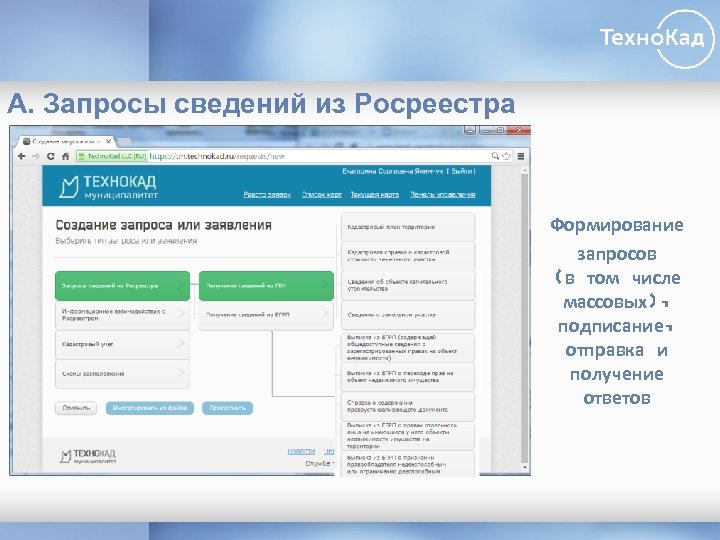Viewport: 720px width, 540px height.
Task: Reload the page with the refresh icon
Action: [x=51, y=156]
